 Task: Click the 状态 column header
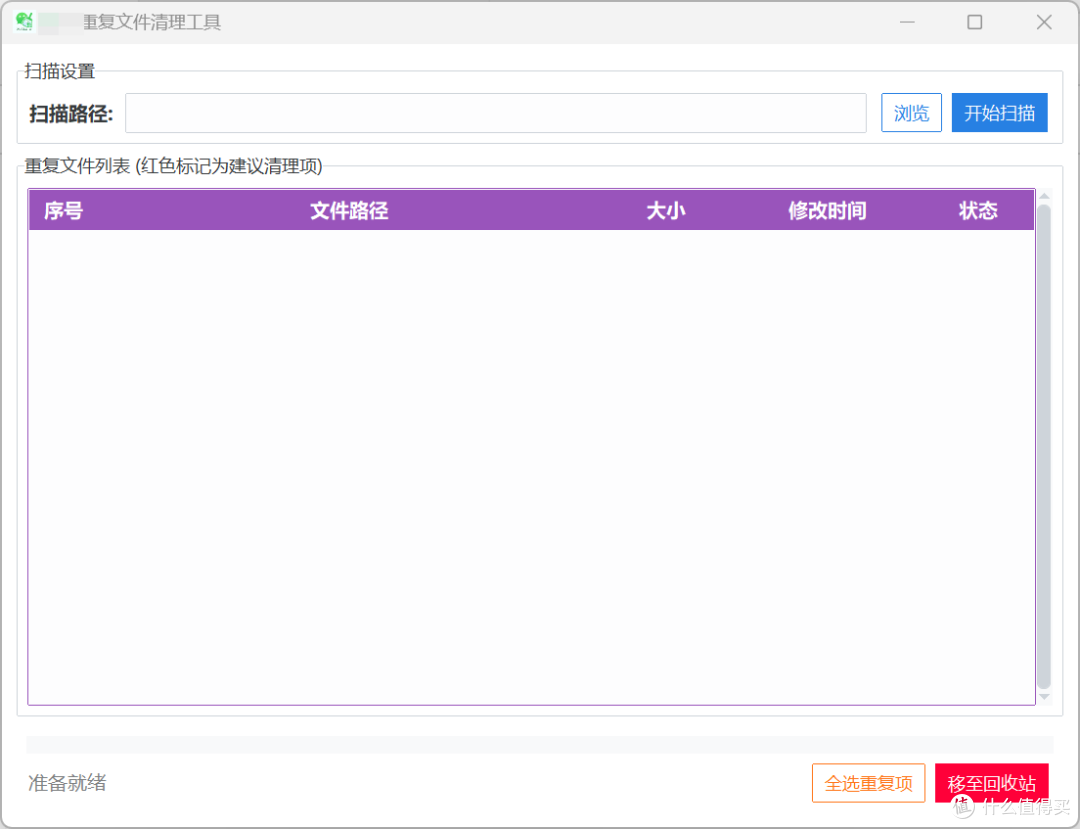[978, 210]
